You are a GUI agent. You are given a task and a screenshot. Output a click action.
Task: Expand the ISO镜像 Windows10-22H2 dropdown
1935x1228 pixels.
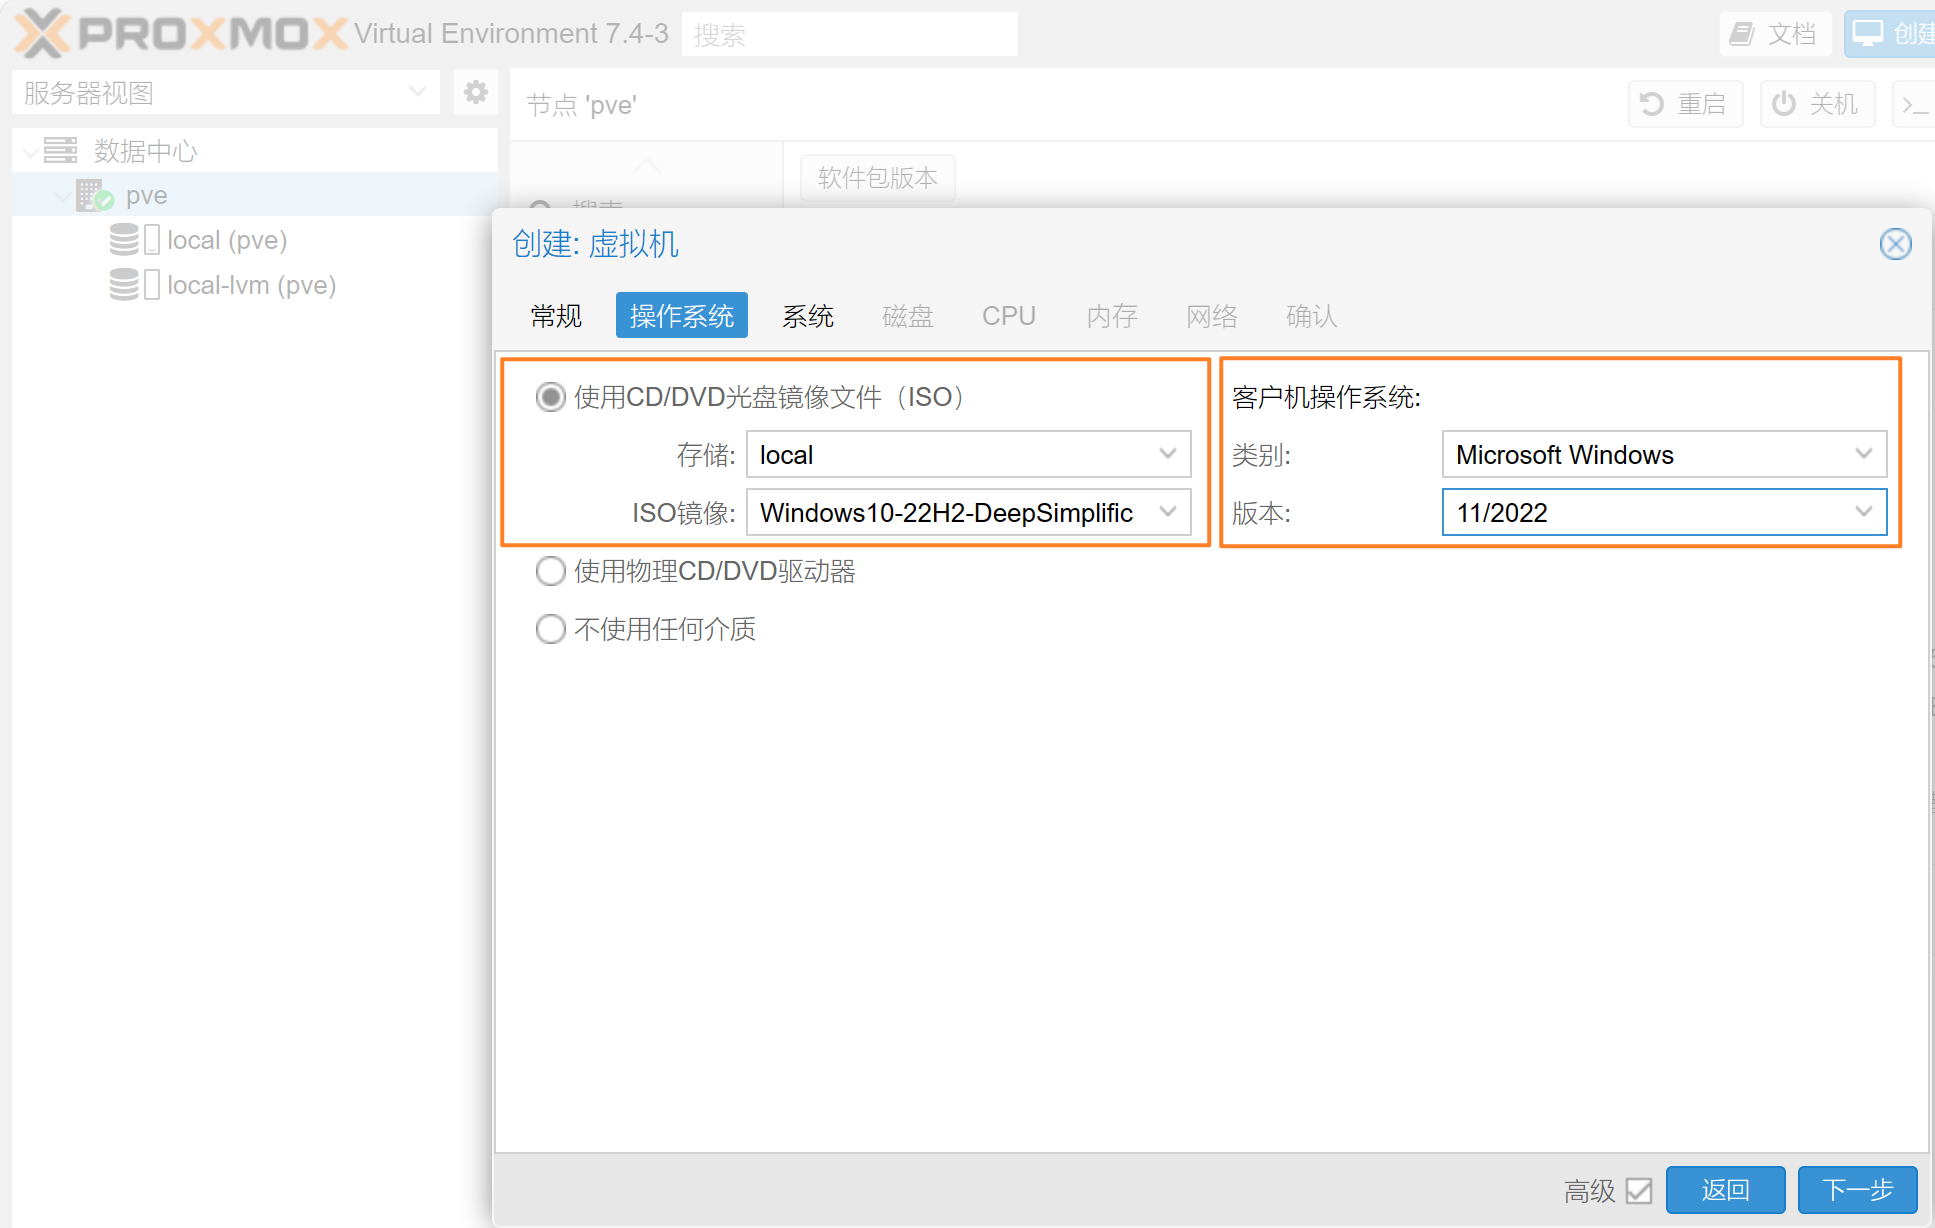1171,512
